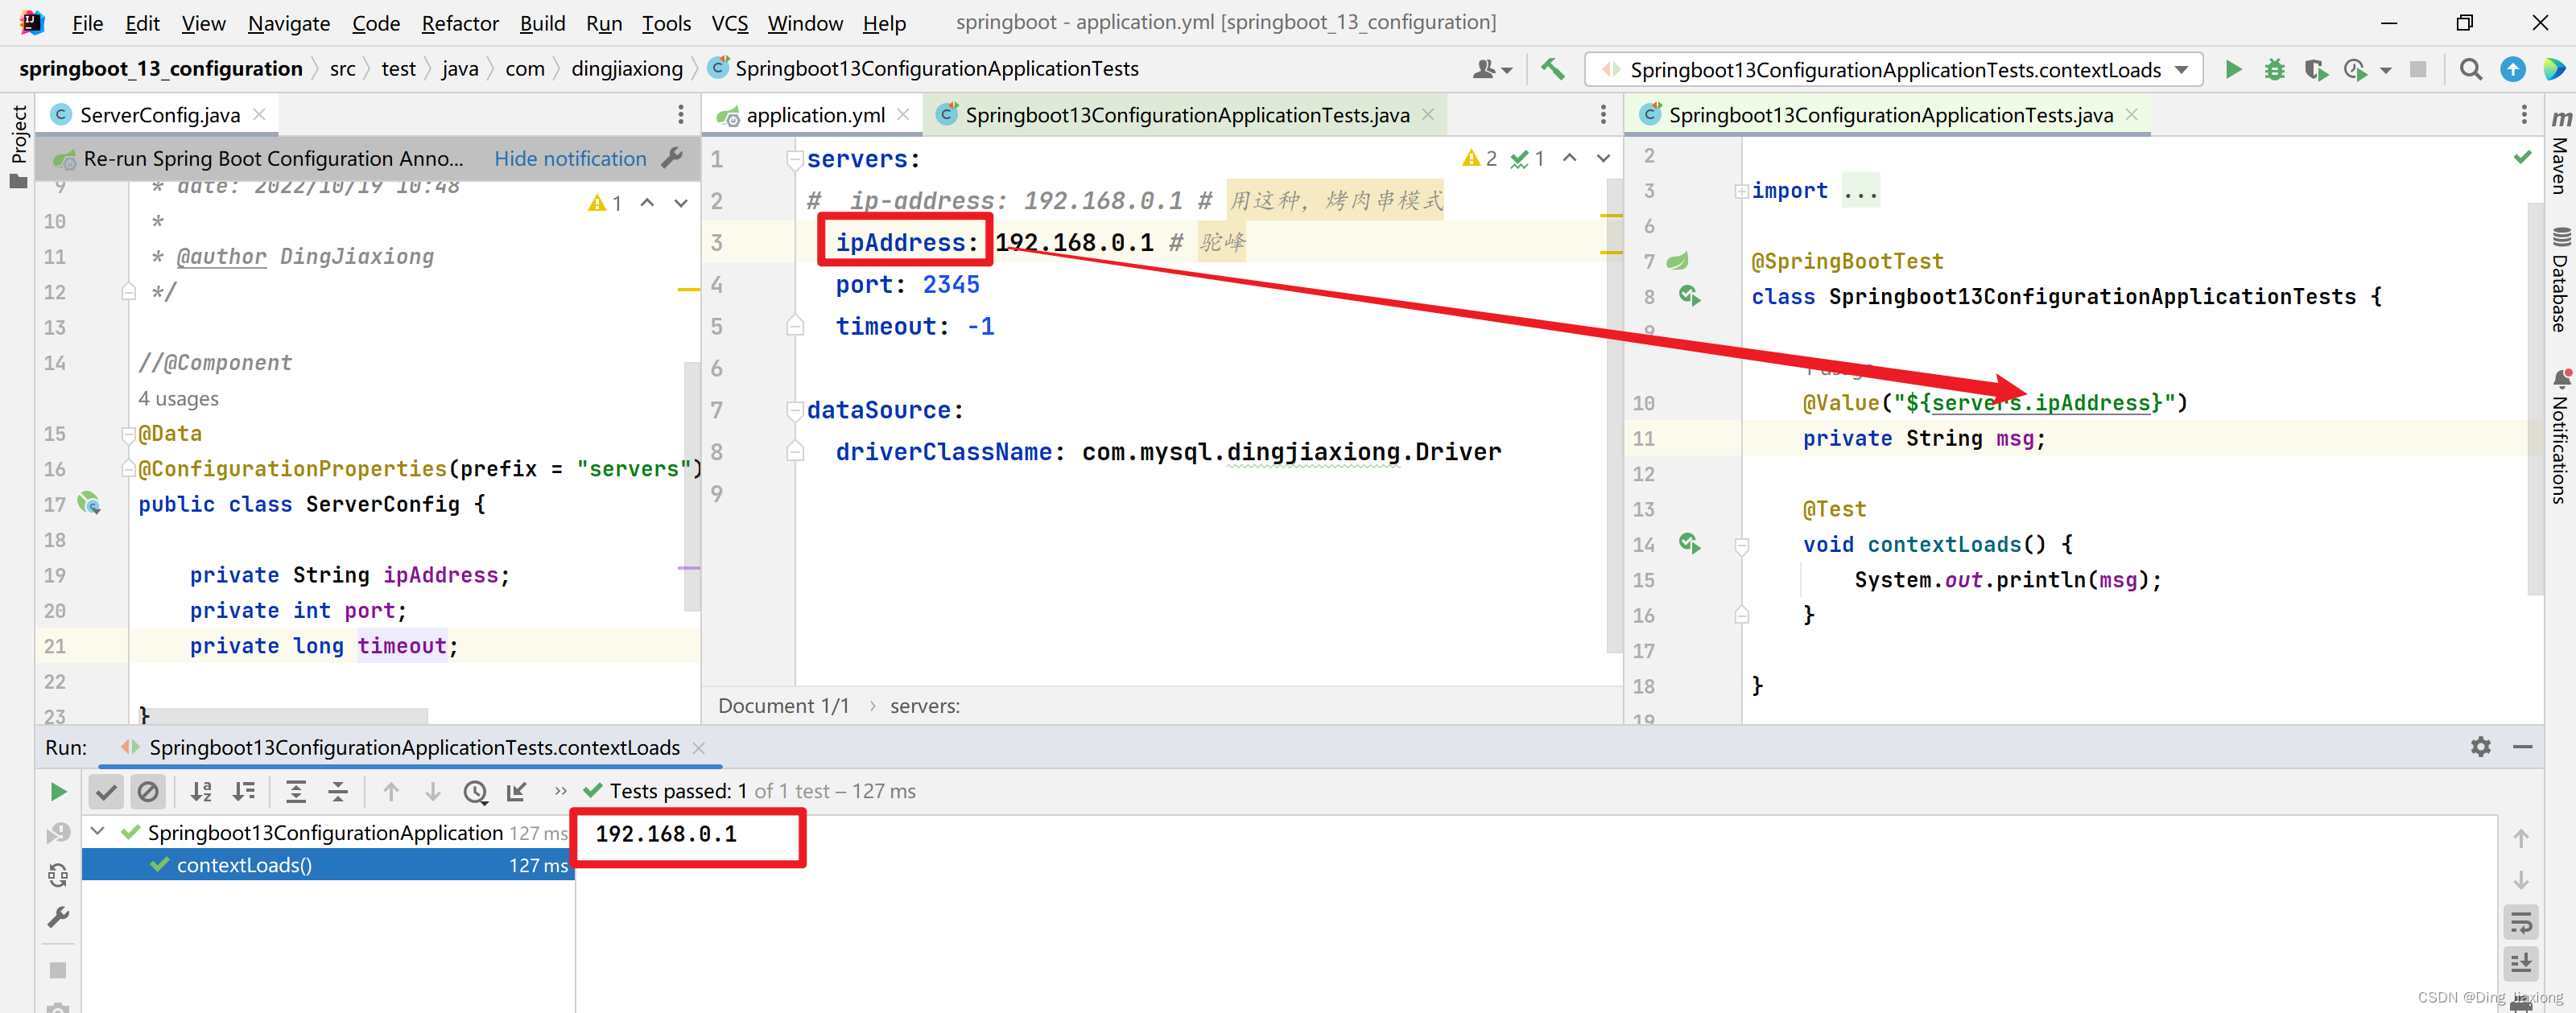Hide the Run tool window with the minus icon
2576x1013 pixels.
pos(2522,747)
